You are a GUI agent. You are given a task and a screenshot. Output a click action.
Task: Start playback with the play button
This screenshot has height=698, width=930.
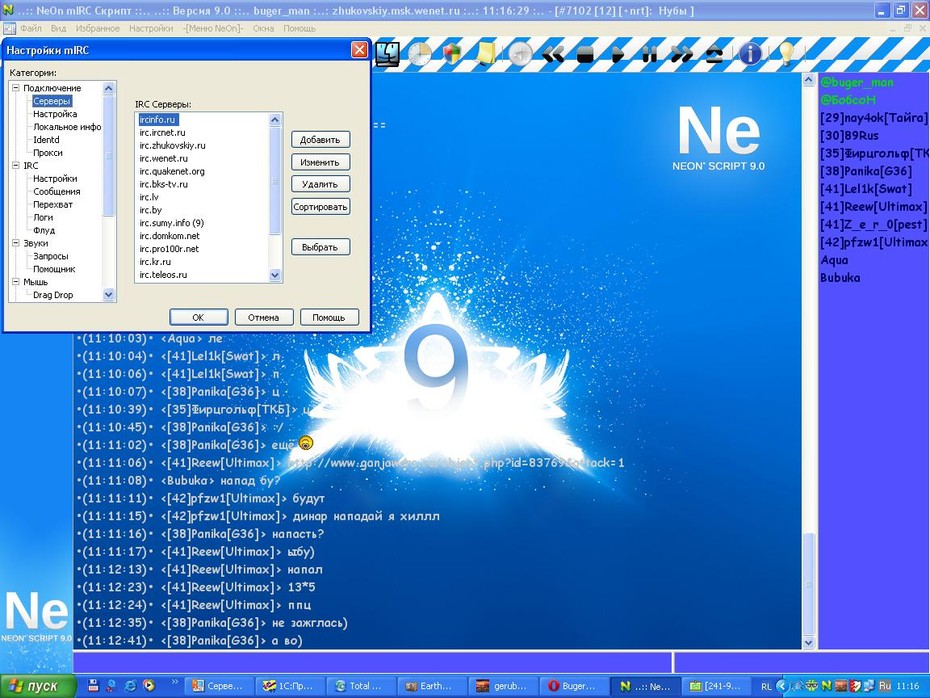pyautogui.click(x=618, y=55)
